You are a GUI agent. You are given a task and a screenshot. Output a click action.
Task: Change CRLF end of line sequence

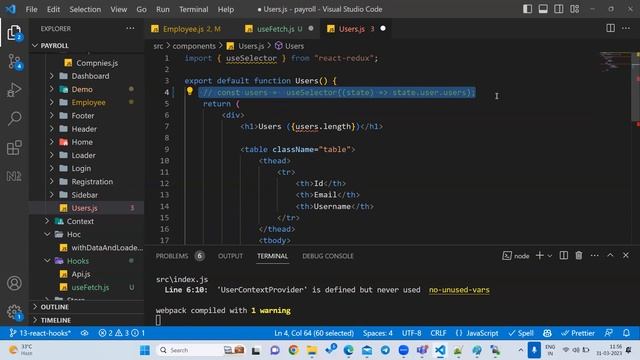point(438,333)
